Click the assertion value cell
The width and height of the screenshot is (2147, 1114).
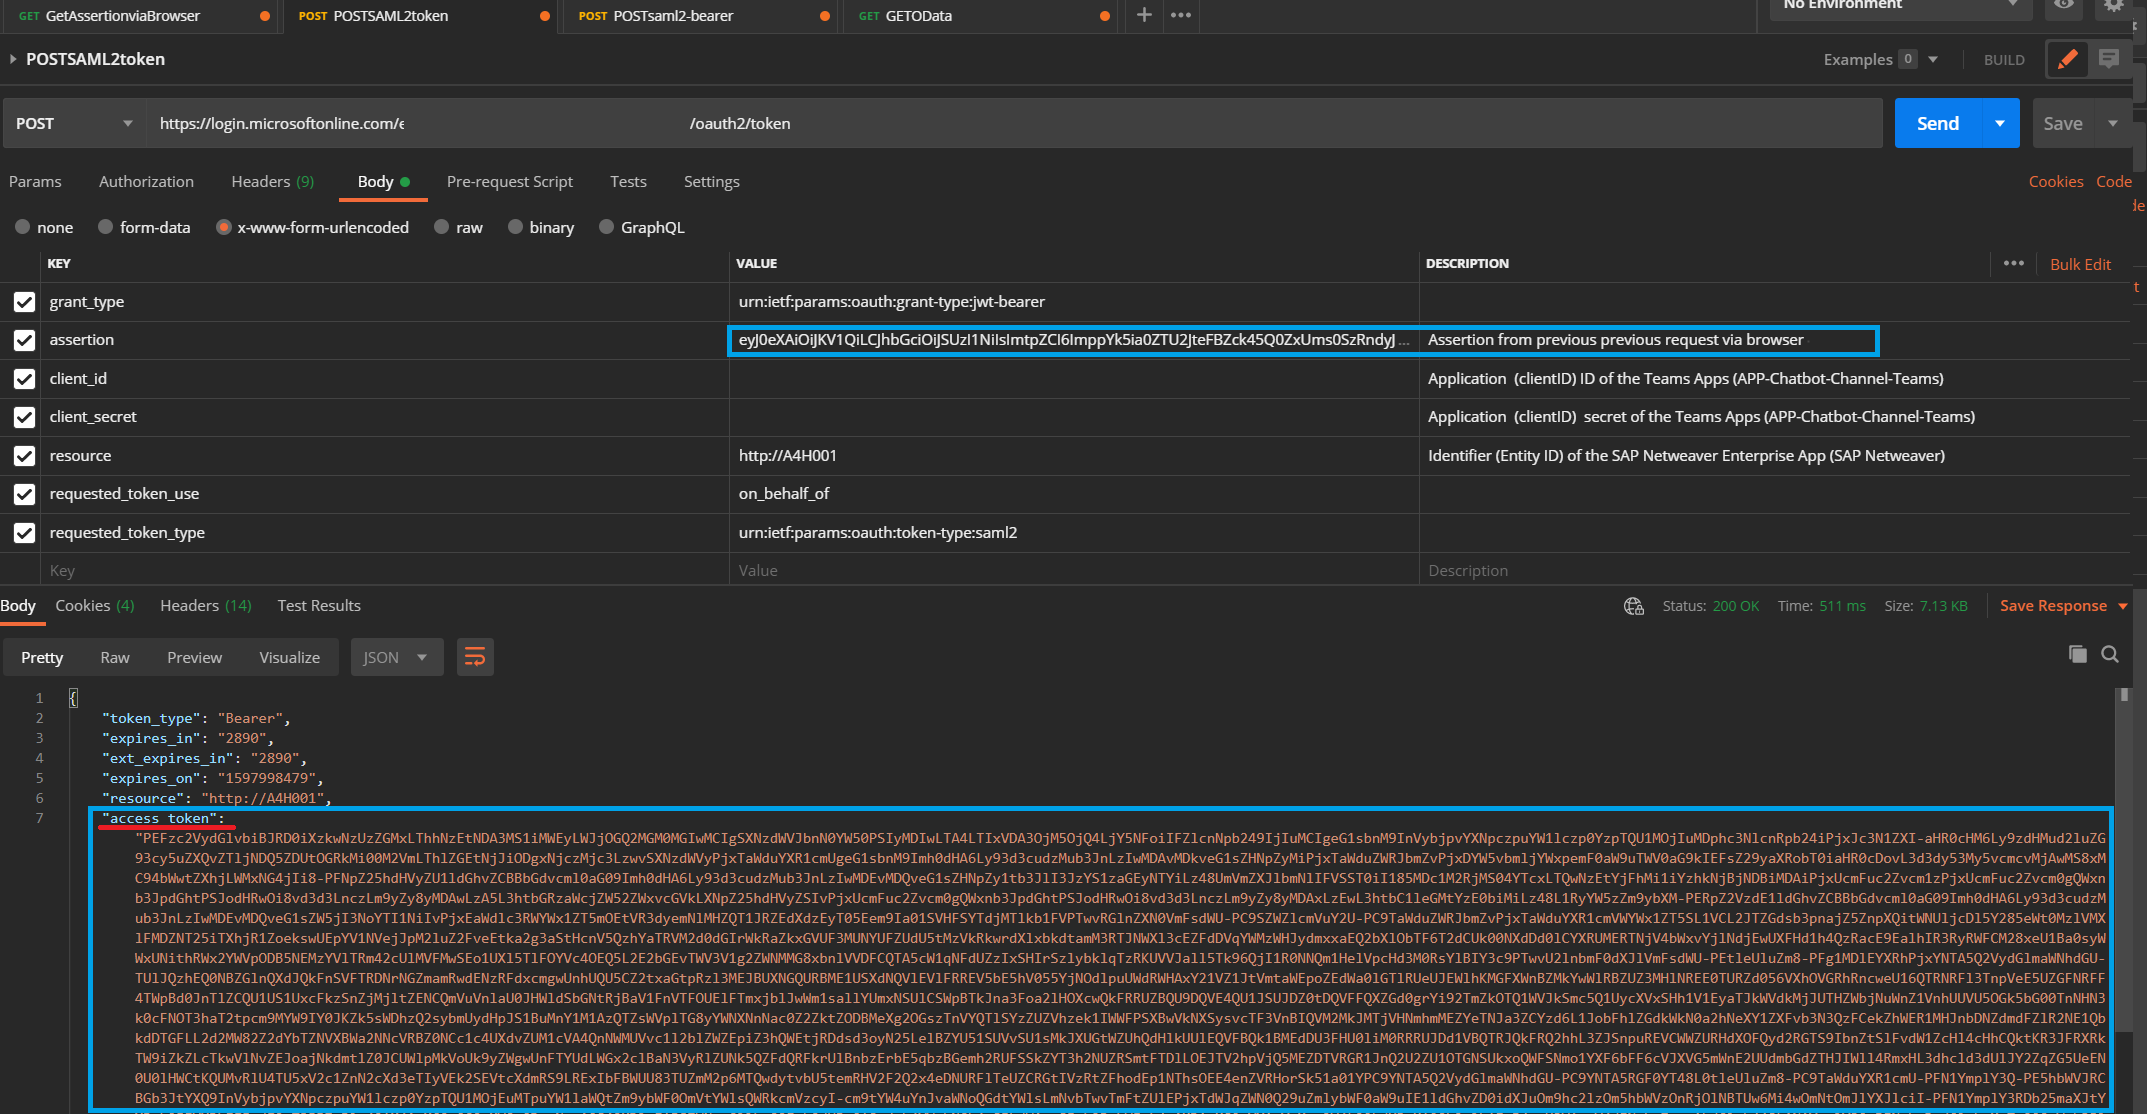point(1073,340)
